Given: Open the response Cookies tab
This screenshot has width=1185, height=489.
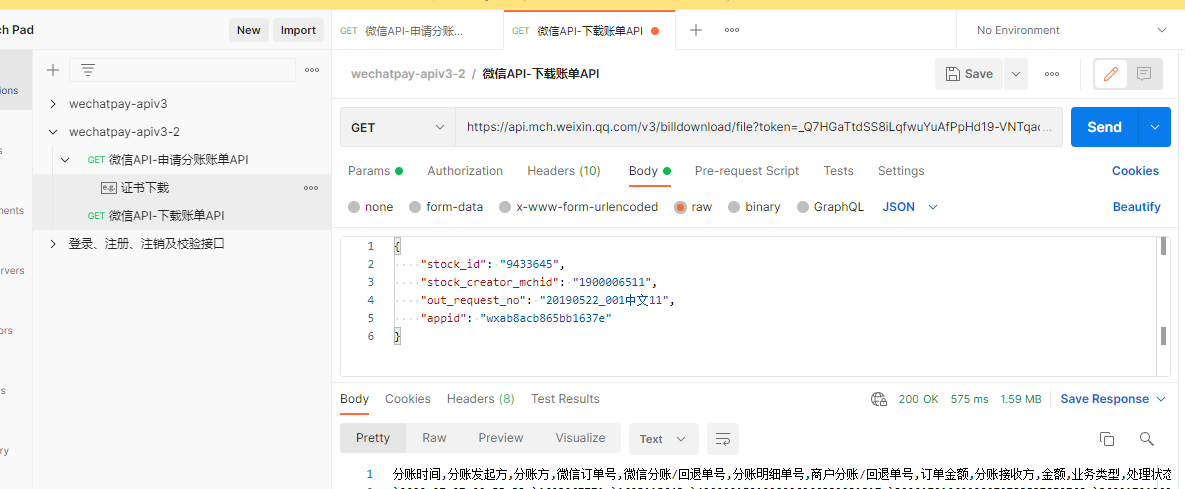Looking at the screenshot, I should (407, 399).
